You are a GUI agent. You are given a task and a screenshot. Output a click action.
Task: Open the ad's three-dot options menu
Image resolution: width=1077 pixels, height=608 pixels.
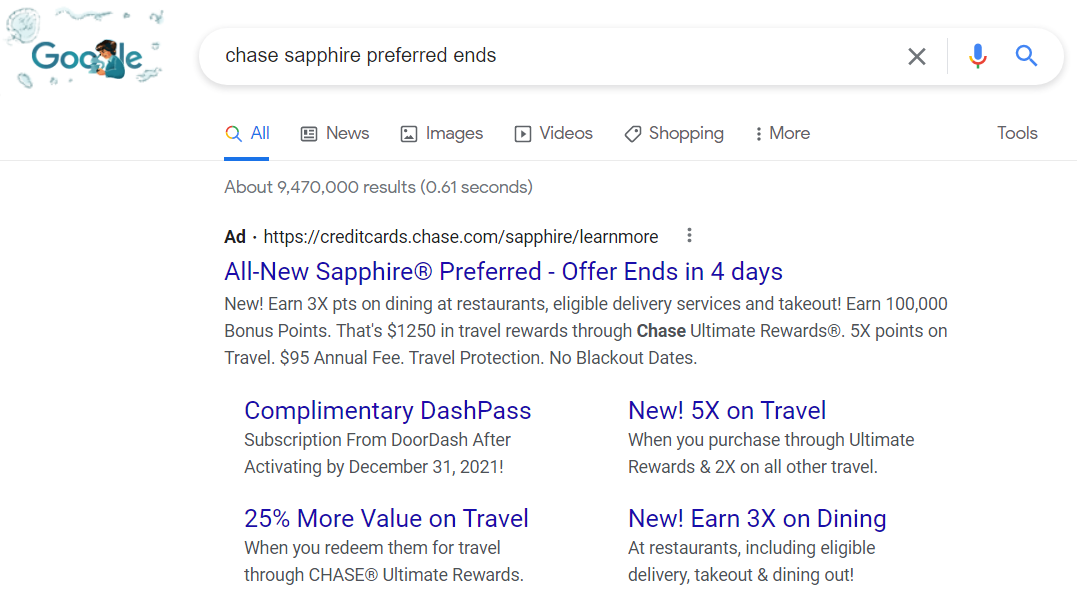coord(689,236)
